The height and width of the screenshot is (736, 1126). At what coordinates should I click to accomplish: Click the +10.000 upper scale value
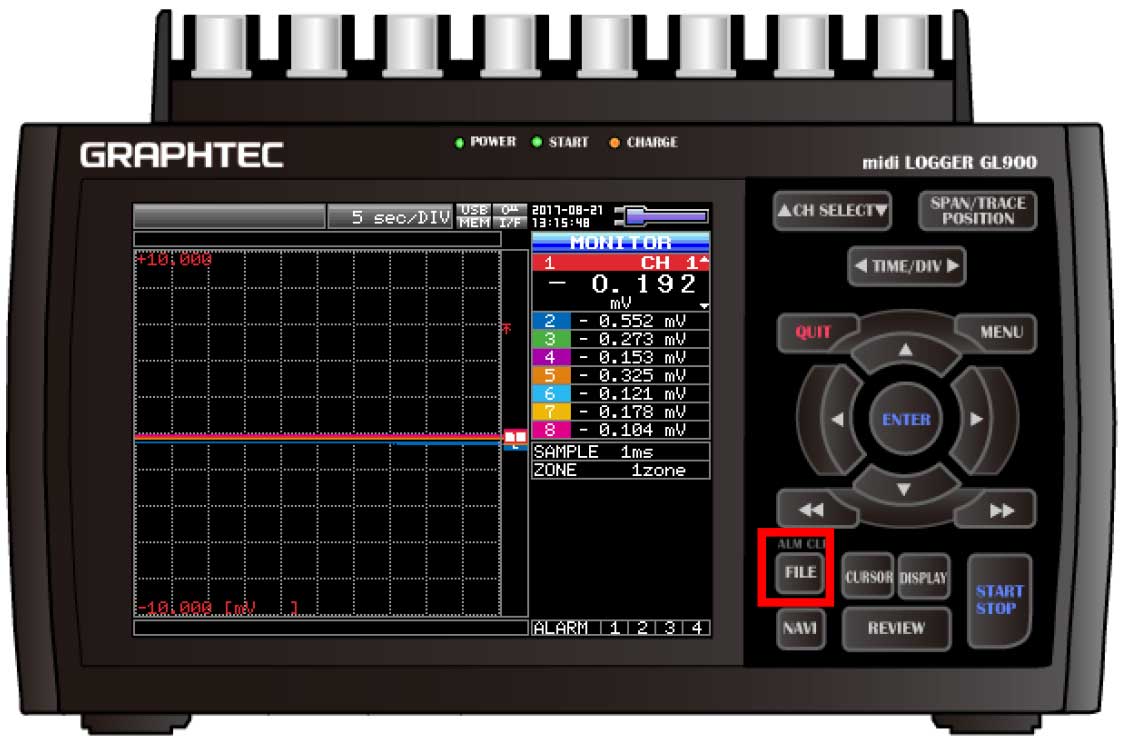(174, 259)
